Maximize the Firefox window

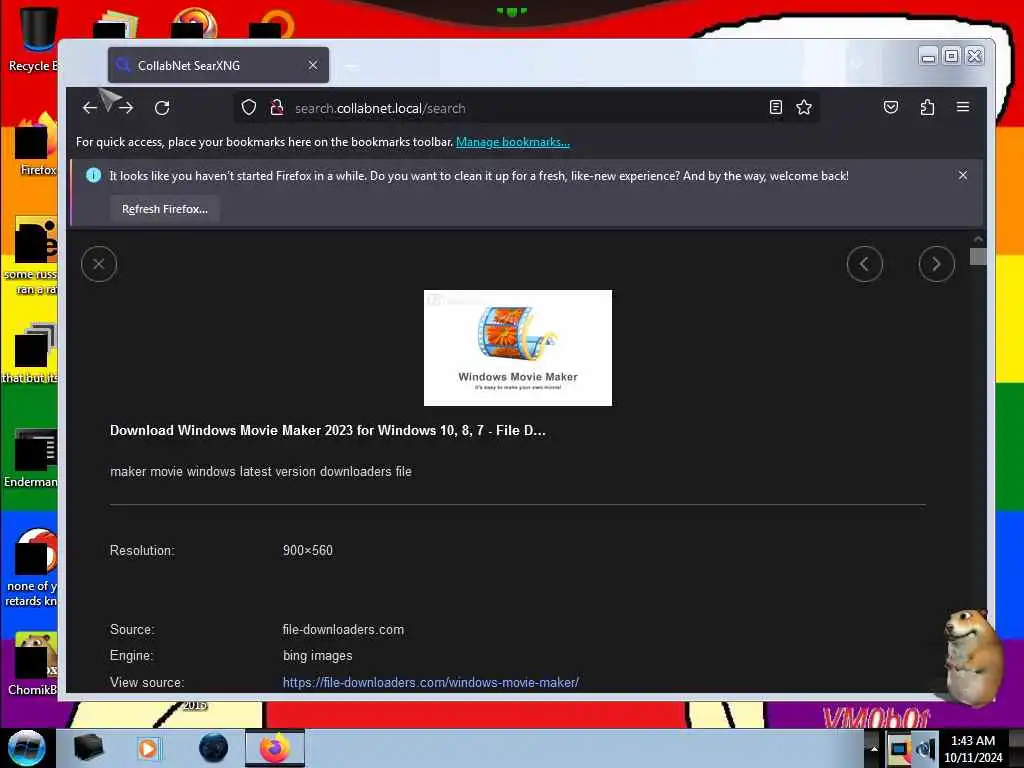tap(952, 57)
